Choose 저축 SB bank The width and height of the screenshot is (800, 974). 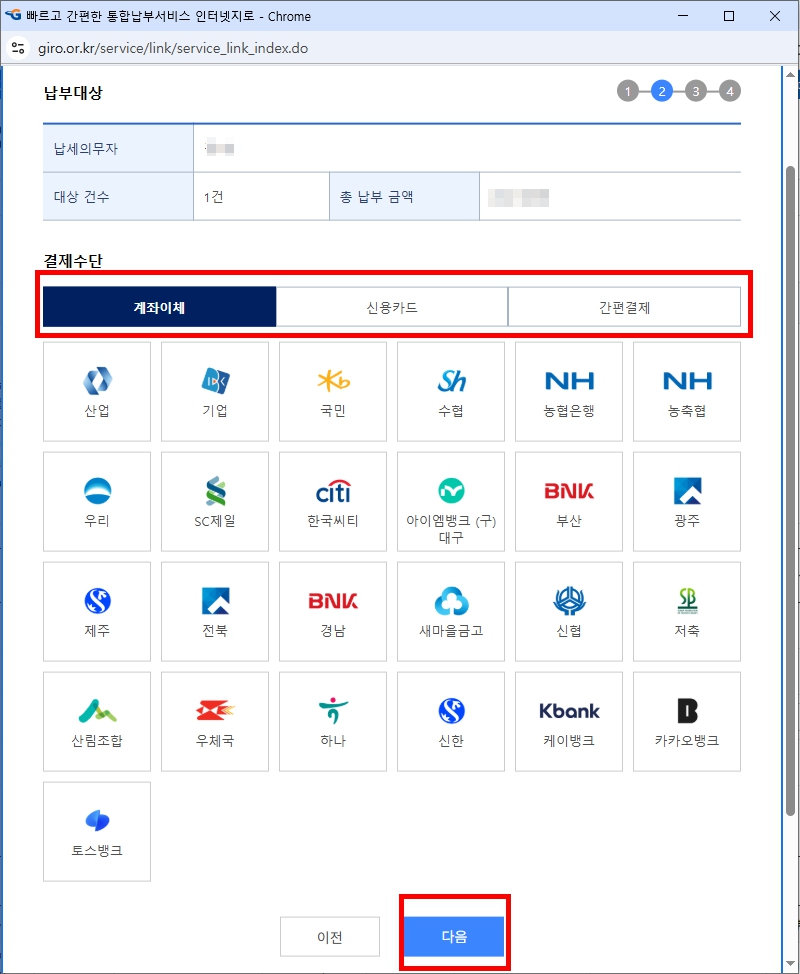tap(687, 611)
